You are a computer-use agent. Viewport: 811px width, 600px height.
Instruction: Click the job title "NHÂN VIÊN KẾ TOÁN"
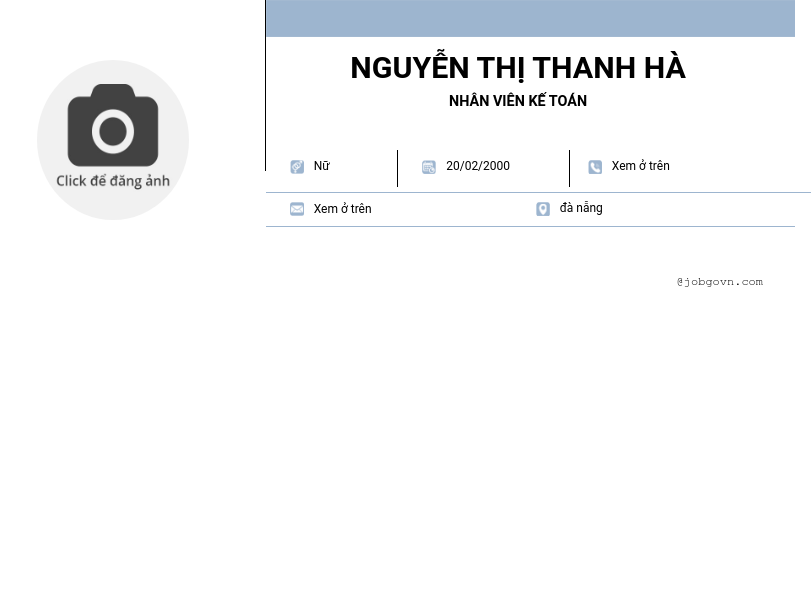pyautogui.click(x=517, y=101)
